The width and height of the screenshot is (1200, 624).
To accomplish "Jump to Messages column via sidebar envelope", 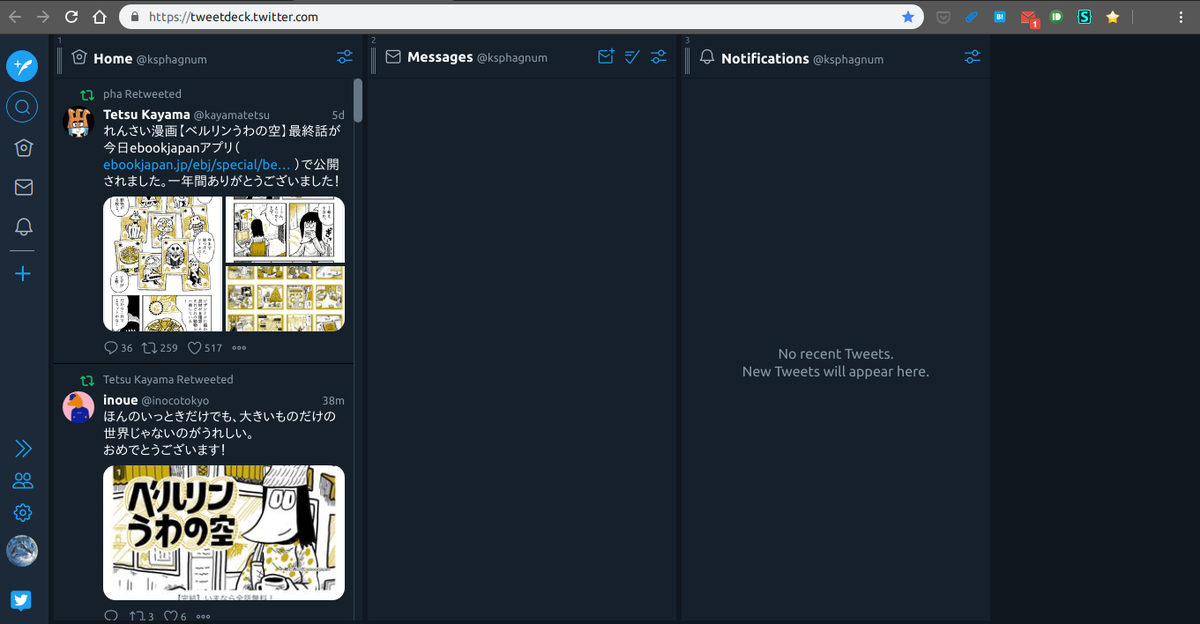I will [x=23, y=187].
